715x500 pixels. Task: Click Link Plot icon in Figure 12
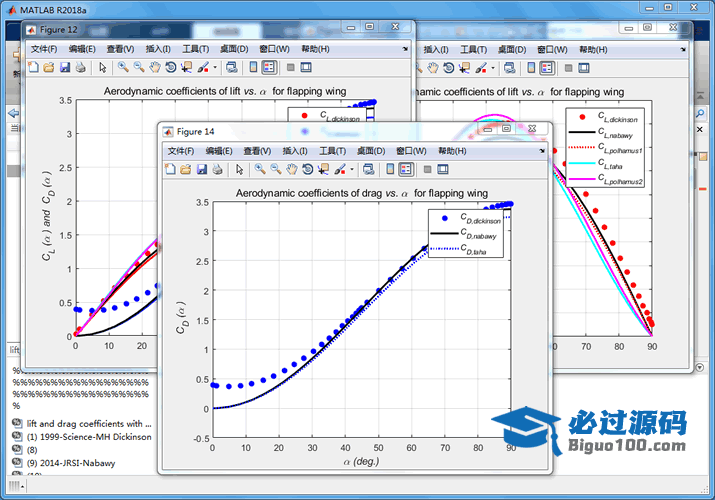[232, 67]
